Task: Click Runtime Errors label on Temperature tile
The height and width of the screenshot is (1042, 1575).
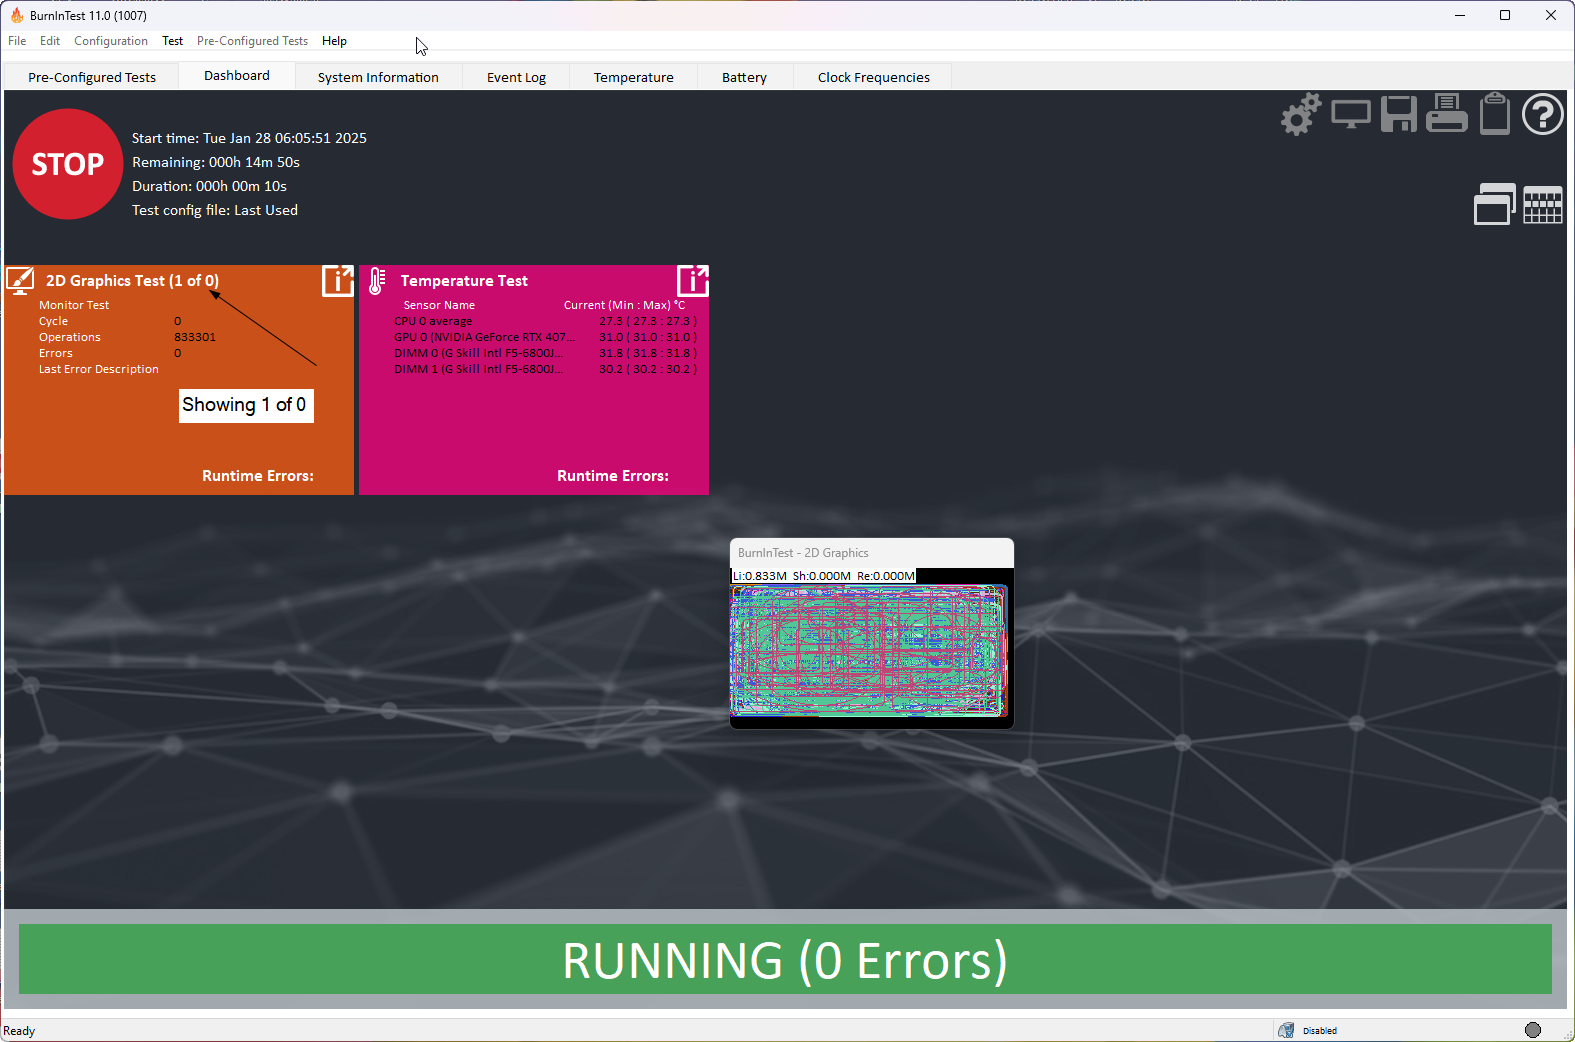Action: 613,476
